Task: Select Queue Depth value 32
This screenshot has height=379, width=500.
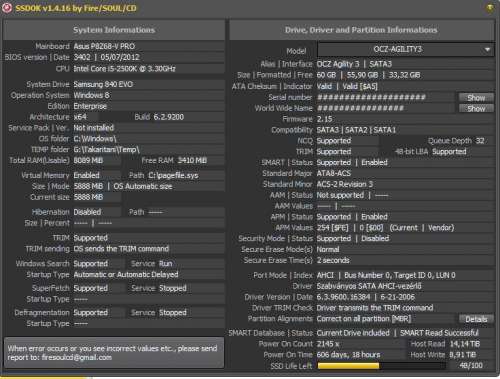Action: [x=480, y=141]
